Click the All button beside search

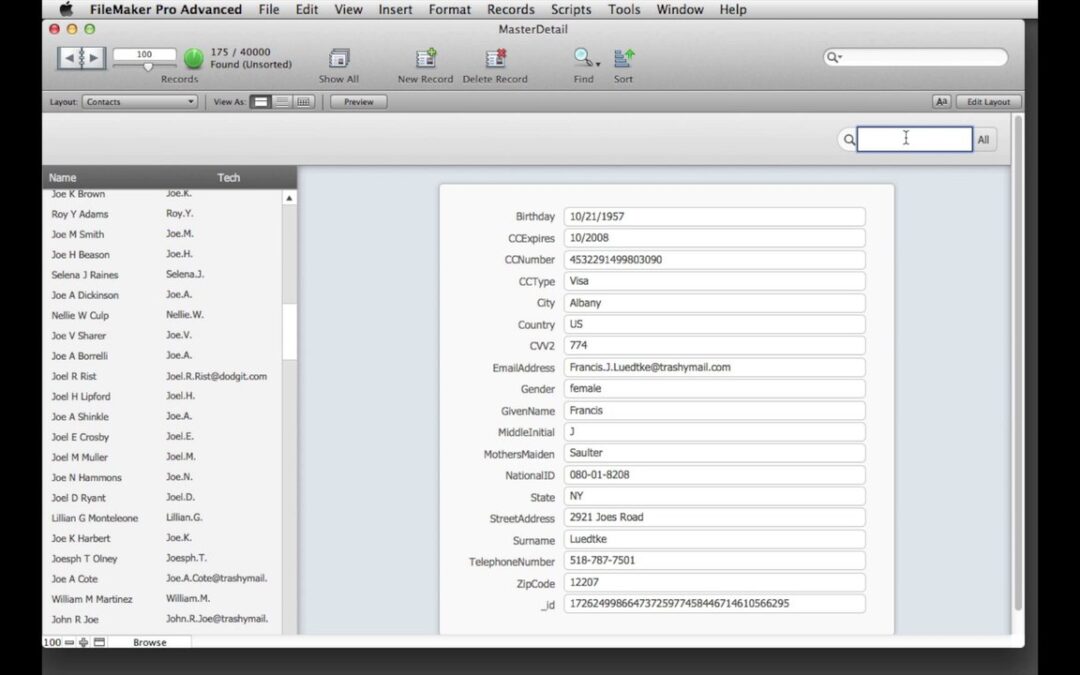pyautogui.click(x=984, y=140)
